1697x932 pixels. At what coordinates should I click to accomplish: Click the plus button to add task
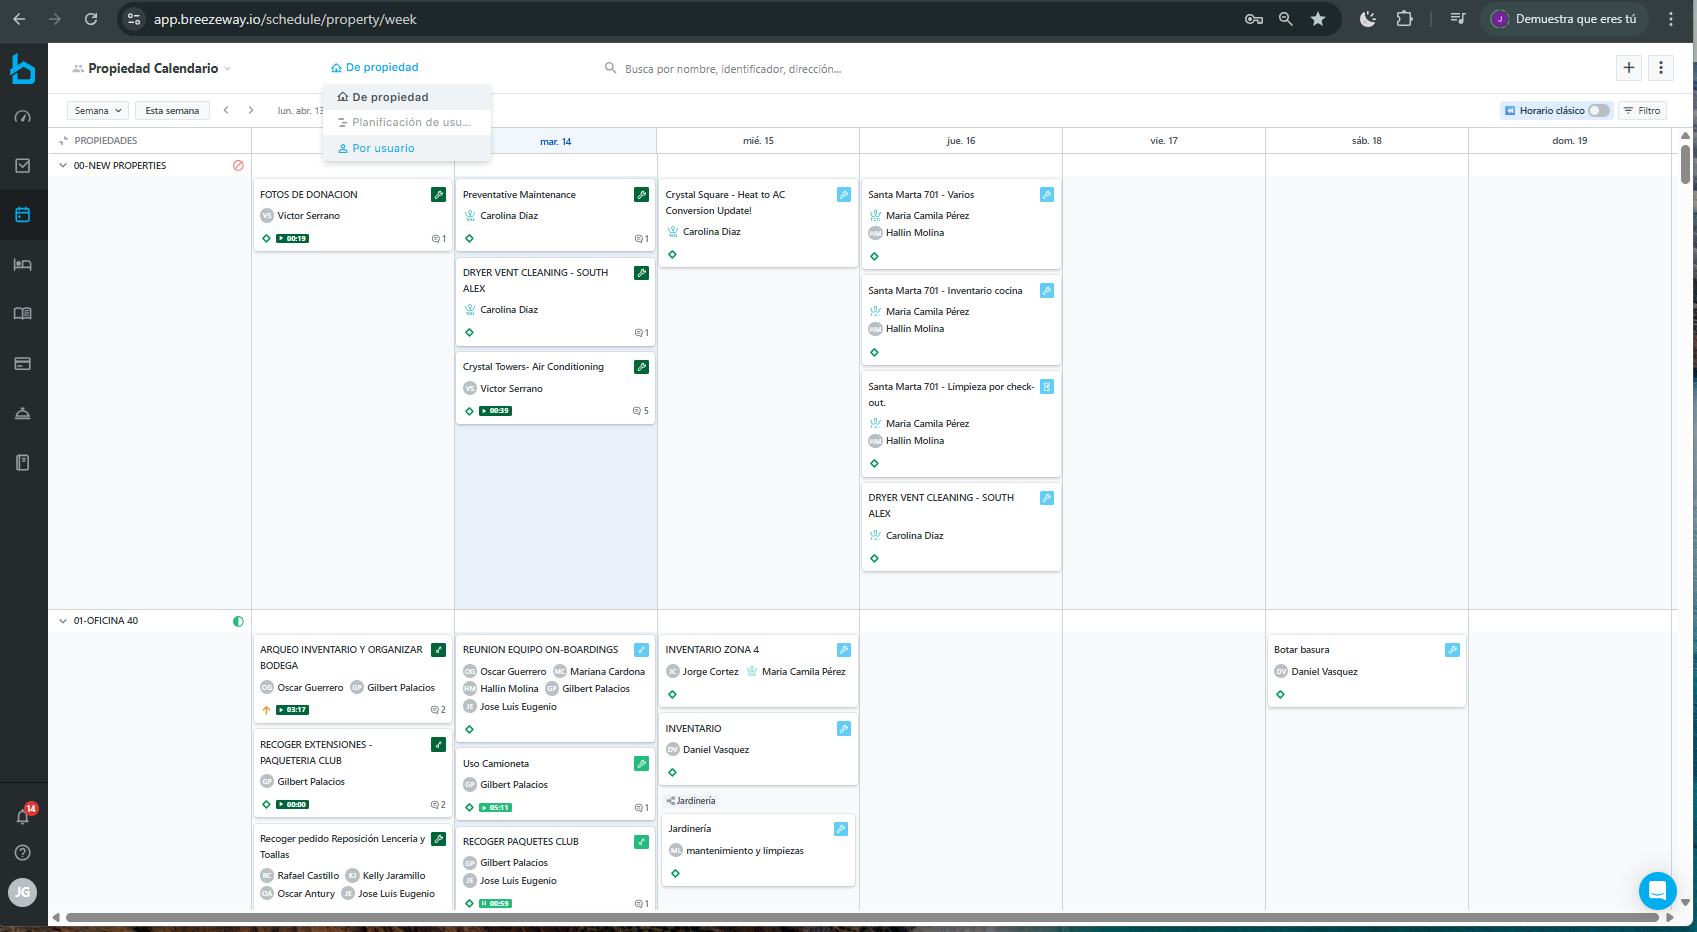(x=1629, y=68)
